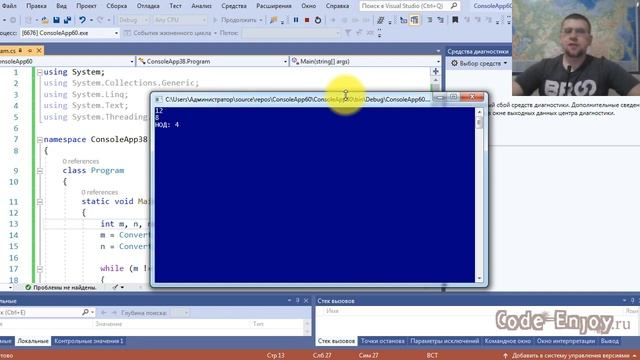Image resolution: width=640 pixels, height=360 pixels.
Task: Switch to the Локальные tab
Action: pyautogui.click(x=33, y=341)
